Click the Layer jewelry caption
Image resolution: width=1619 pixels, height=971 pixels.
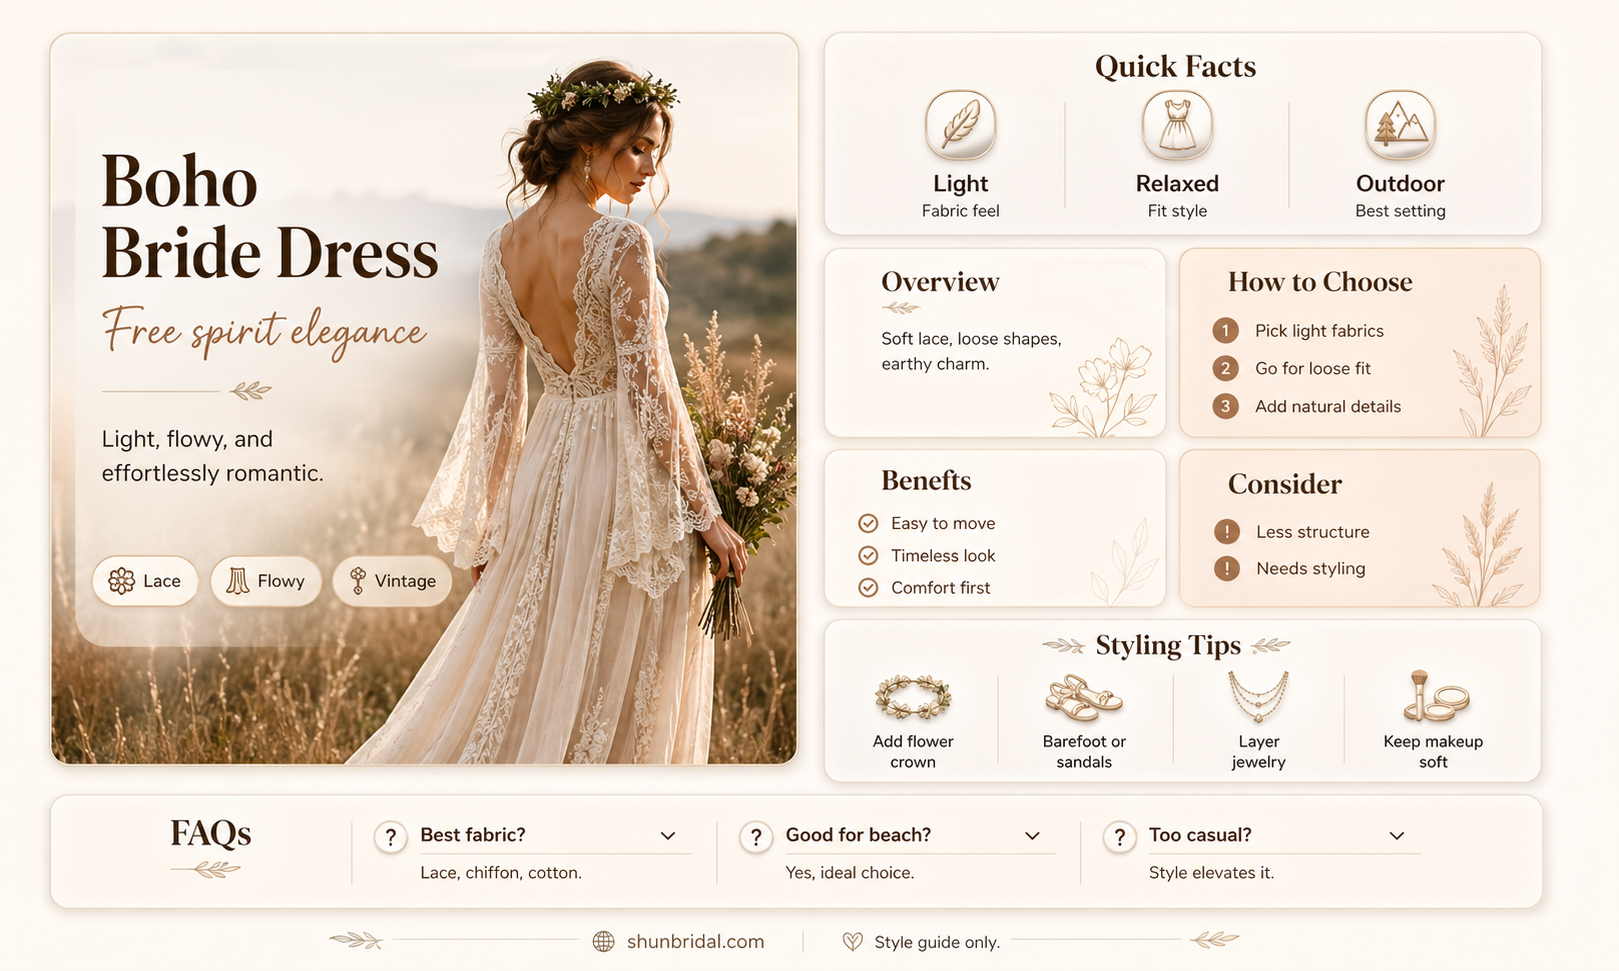point(1258,752)
